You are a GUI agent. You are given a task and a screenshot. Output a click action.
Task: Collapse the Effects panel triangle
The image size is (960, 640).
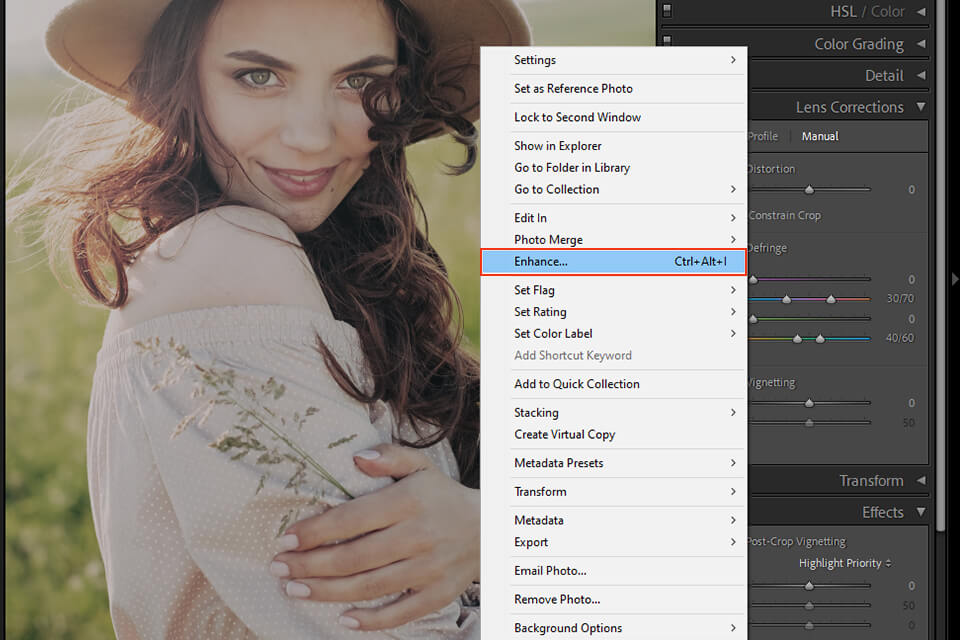point(920,512)
